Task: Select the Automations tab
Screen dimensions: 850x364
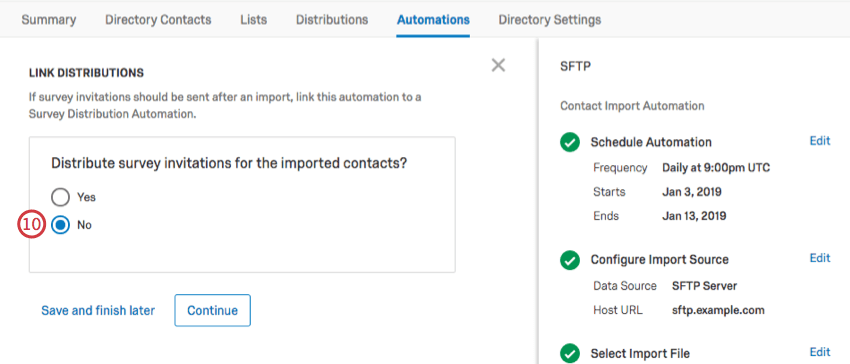Action: click(x=433, y=20)
